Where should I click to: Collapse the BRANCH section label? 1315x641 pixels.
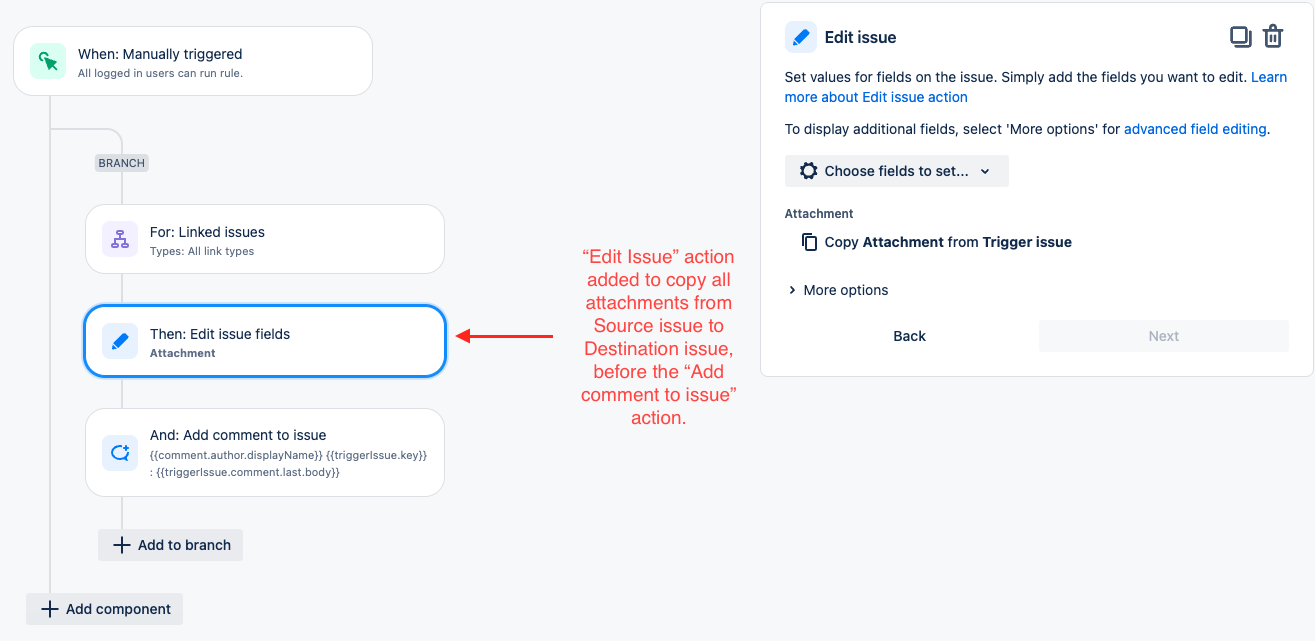tap(121, 162)
